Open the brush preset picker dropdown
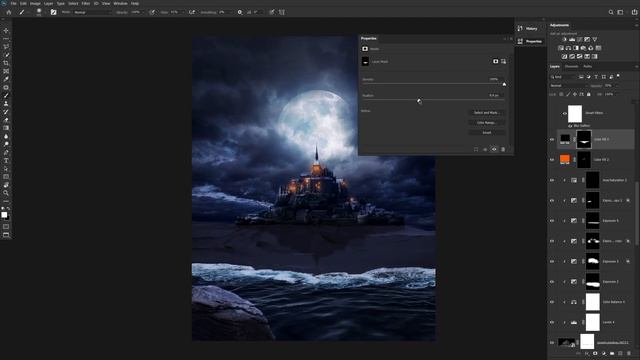Image resolution: width=640 pixels, height=360 pixels. click(x=39, y=12)
